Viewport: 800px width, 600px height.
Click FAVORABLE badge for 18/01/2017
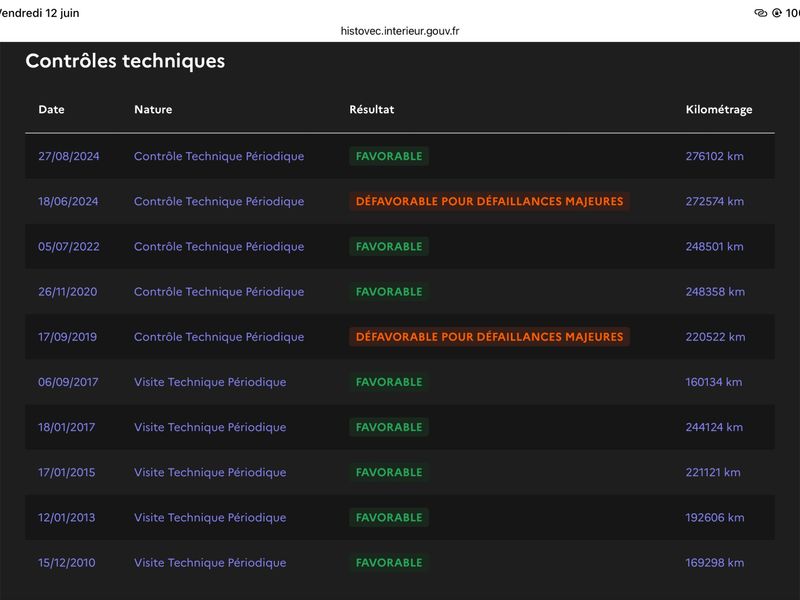tap(389, 427)
